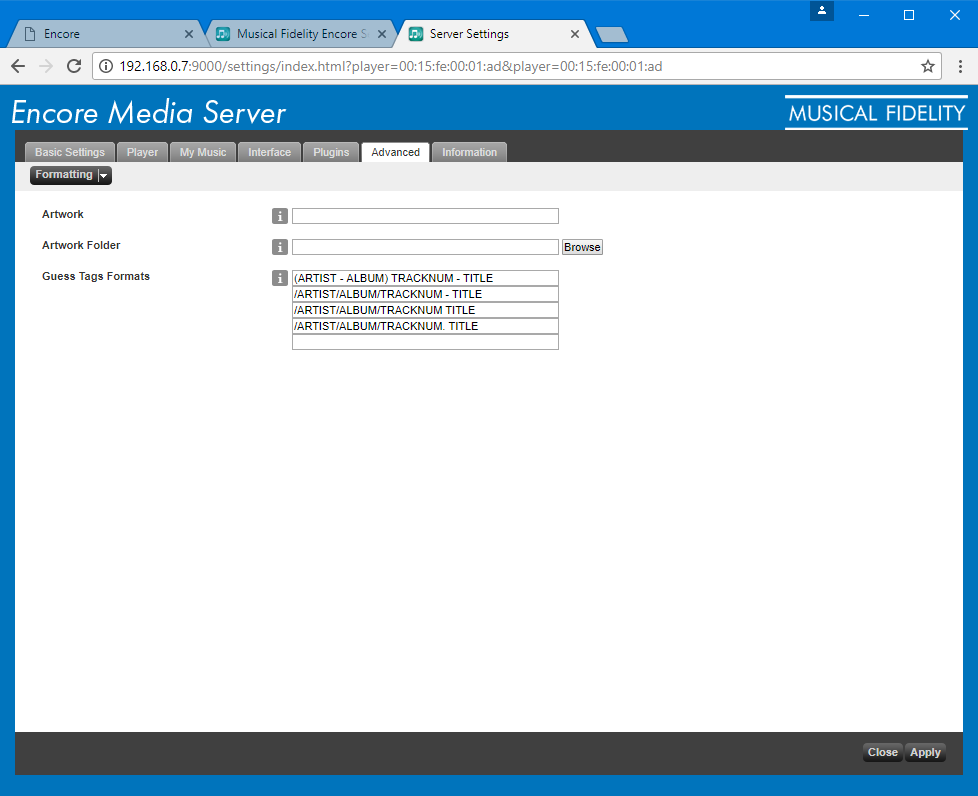This screenshot has width=978, height=796.
Task: Click the Guess Tags Formats label
Action: click(x=96, y=276)
